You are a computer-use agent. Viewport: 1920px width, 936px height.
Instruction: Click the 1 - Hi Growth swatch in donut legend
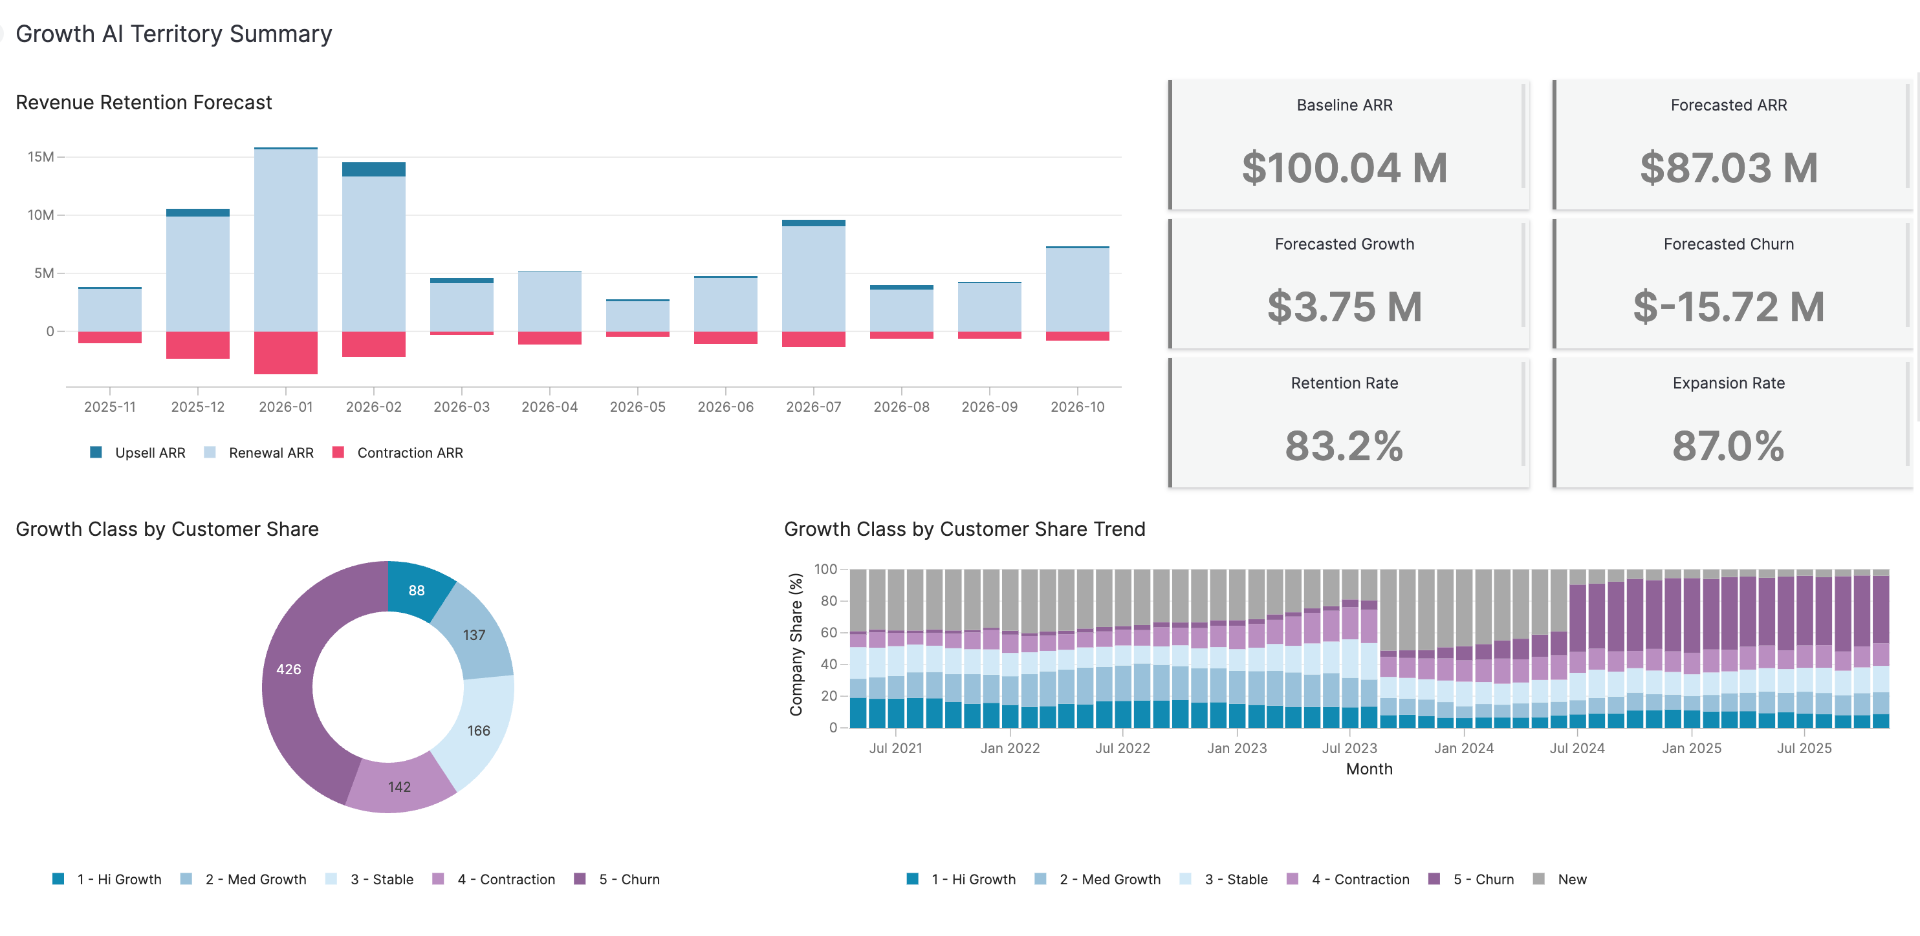point(58,880)
